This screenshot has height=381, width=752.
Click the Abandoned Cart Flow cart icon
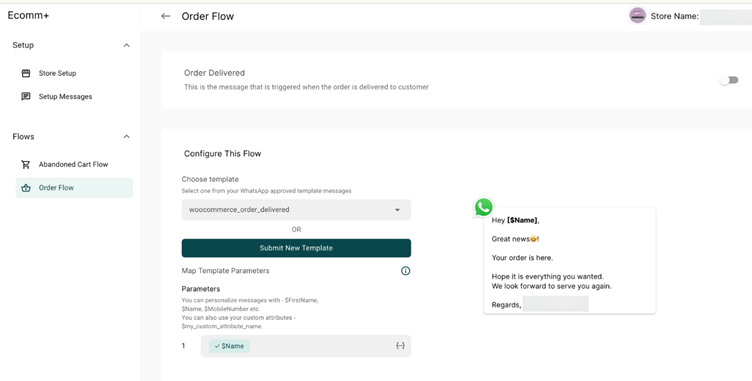click(26, 165)
